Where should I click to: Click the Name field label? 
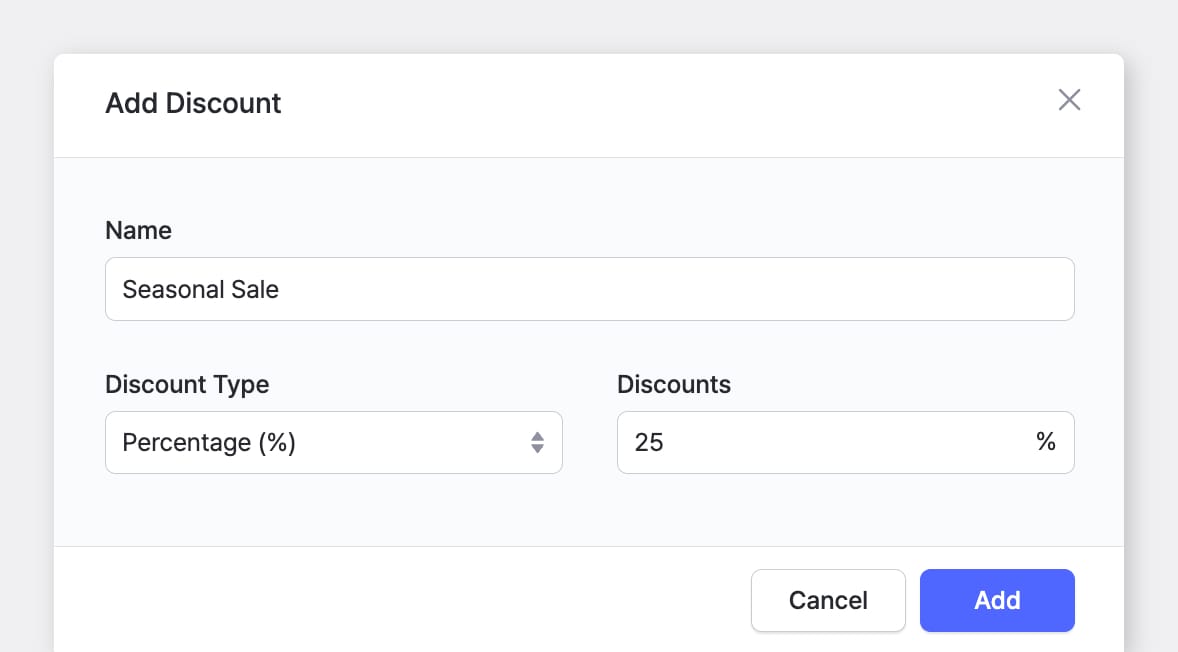(x=138, y=230)
